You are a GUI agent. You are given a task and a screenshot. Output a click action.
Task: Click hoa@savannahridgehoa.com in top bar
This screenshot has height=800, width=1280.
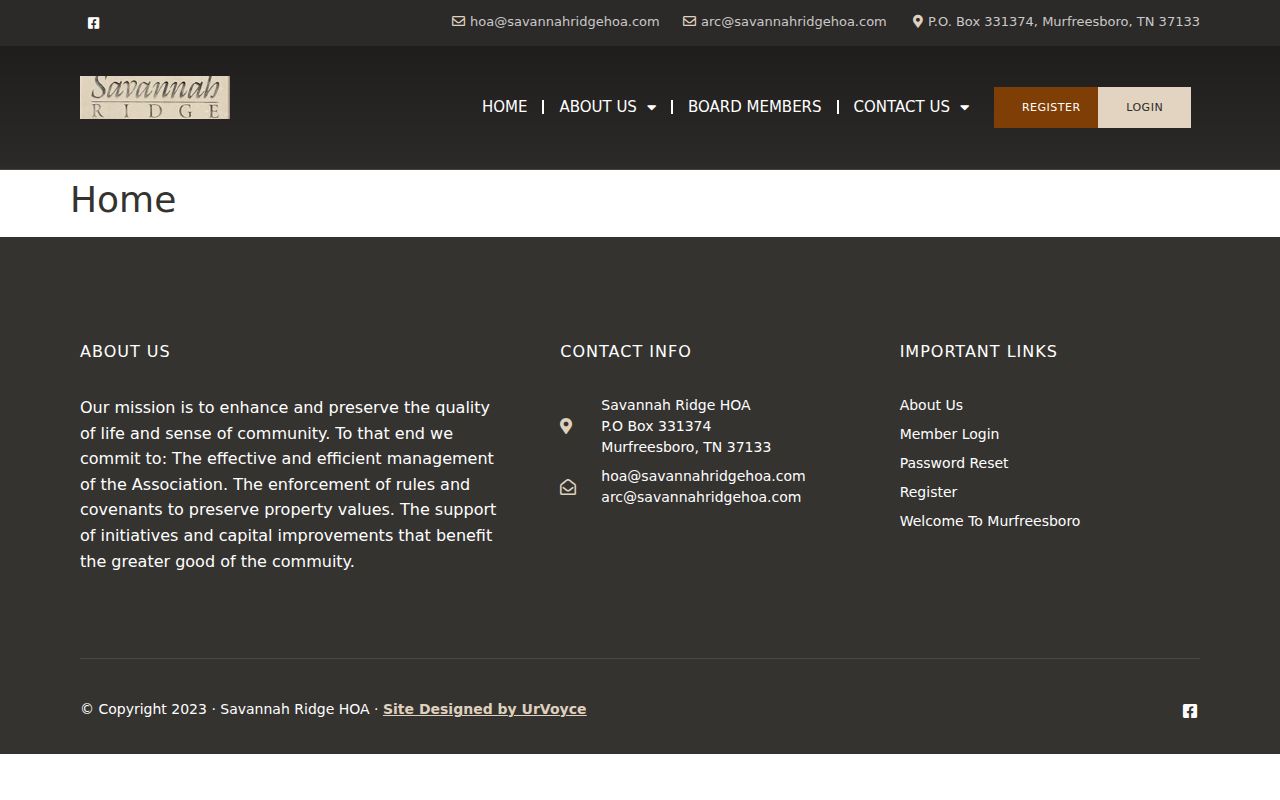[564, 21]
